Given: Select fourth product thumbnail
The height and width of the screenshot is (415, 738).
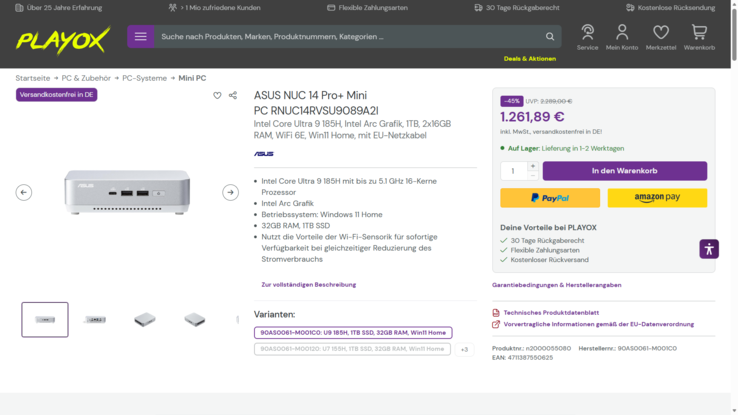Looking at the screenshot, I should (x=195, y=320).
